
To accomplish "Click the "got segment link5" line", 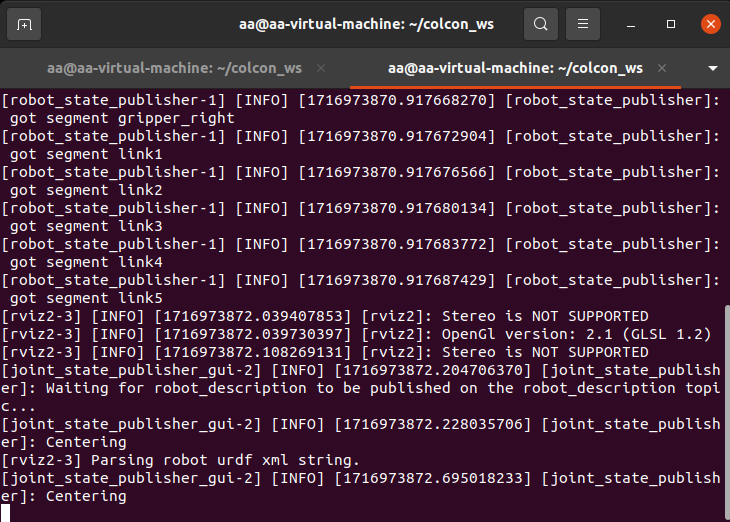I will click(x=86, y=298).
